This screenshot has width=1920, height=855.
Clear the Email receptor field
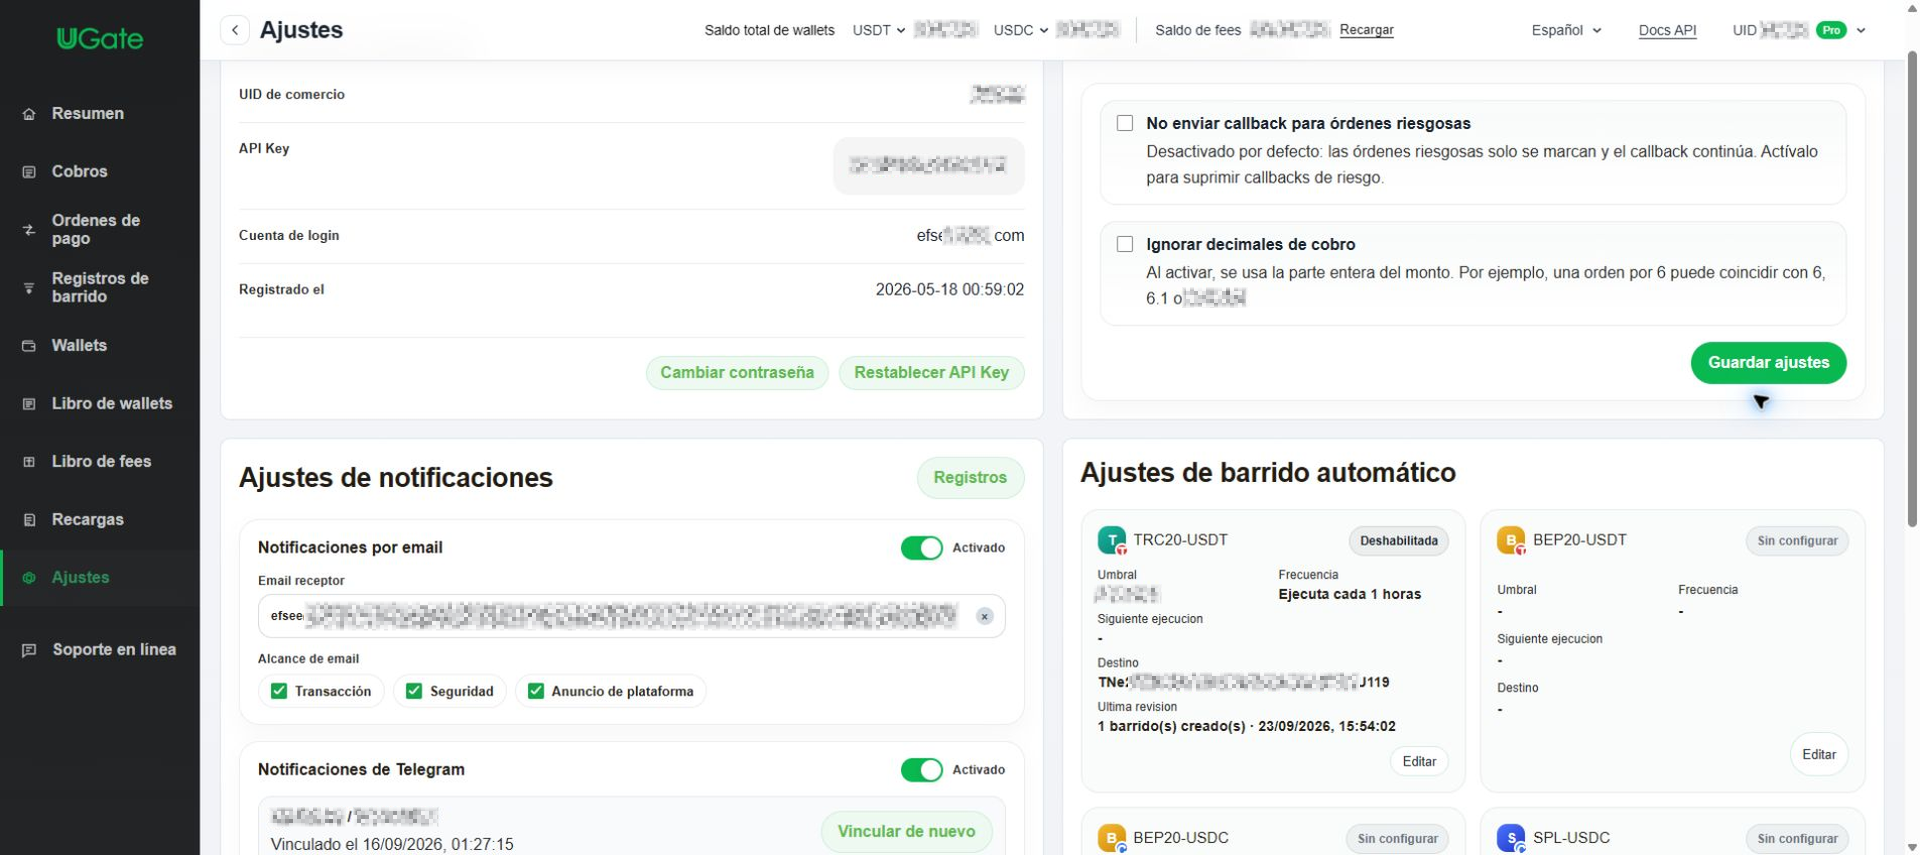[985, 616]
